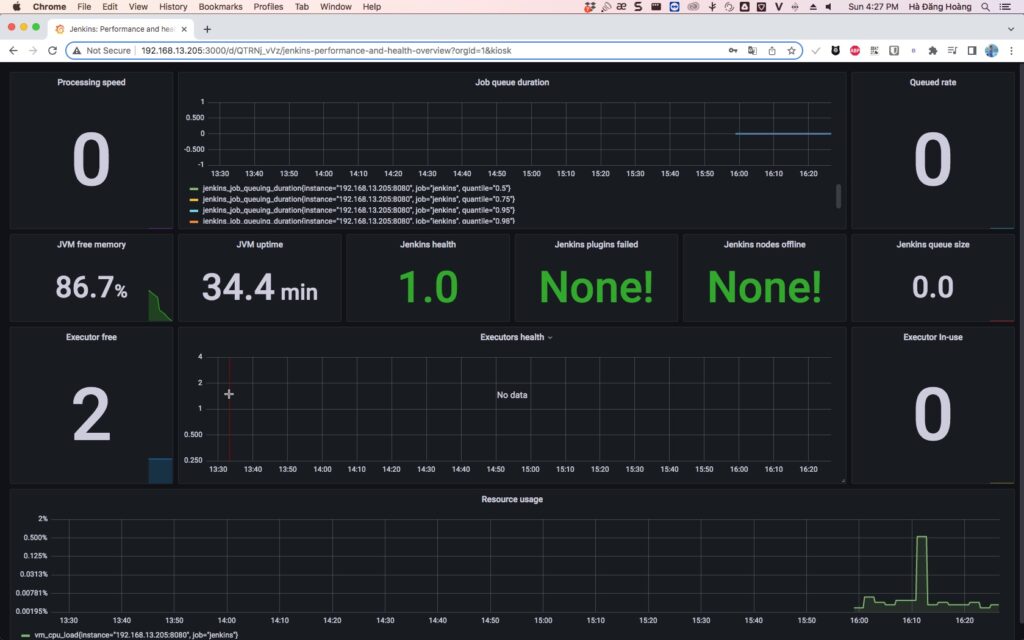Click the Not Secure site warning
Image resolution: width=1024 pixels, height=640 pixels.
[102, 50]
